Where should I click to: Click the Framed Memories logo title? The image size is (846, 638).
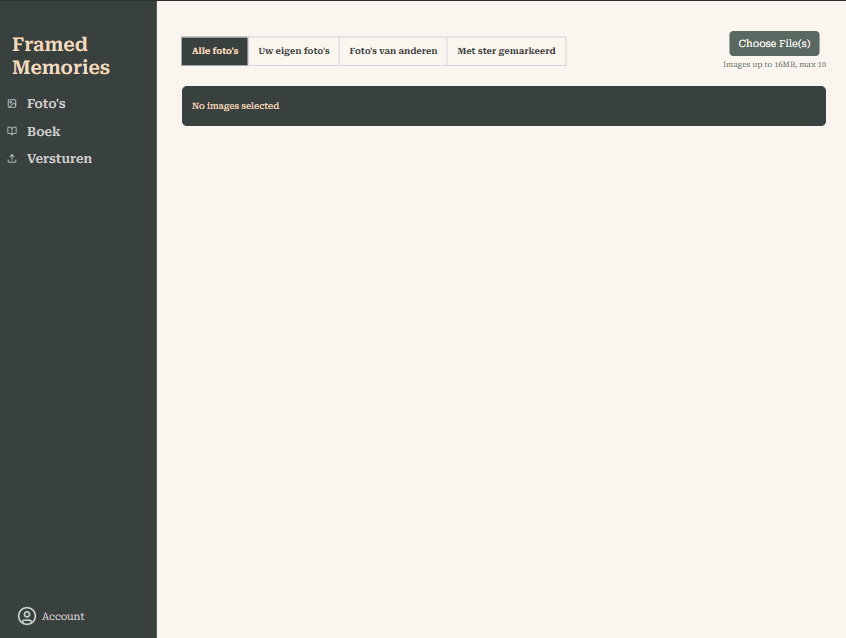[60, 56]
